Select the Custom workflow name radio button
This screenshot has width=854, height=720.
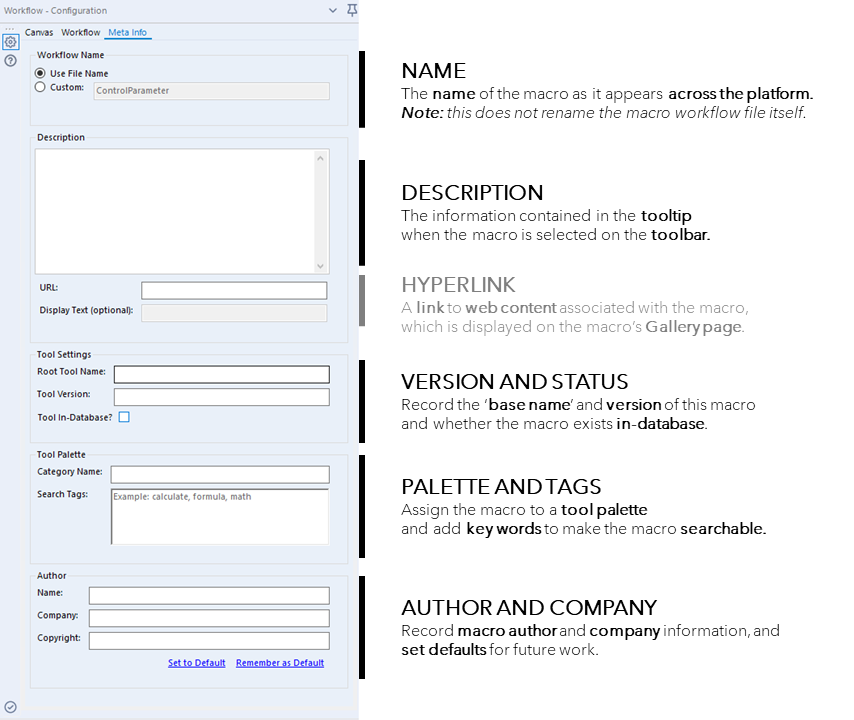(x=40, y=87)
